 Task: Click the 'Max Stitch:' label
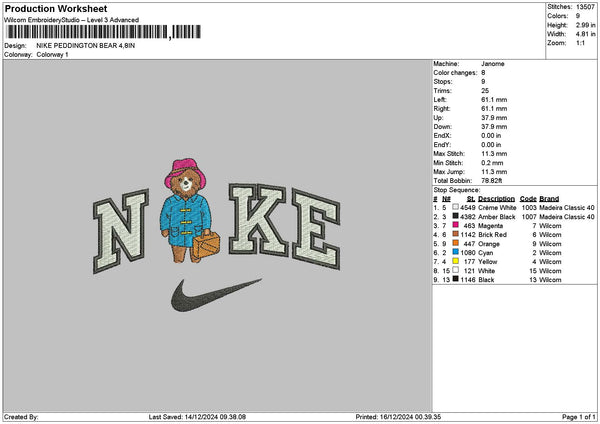point(449,153)
